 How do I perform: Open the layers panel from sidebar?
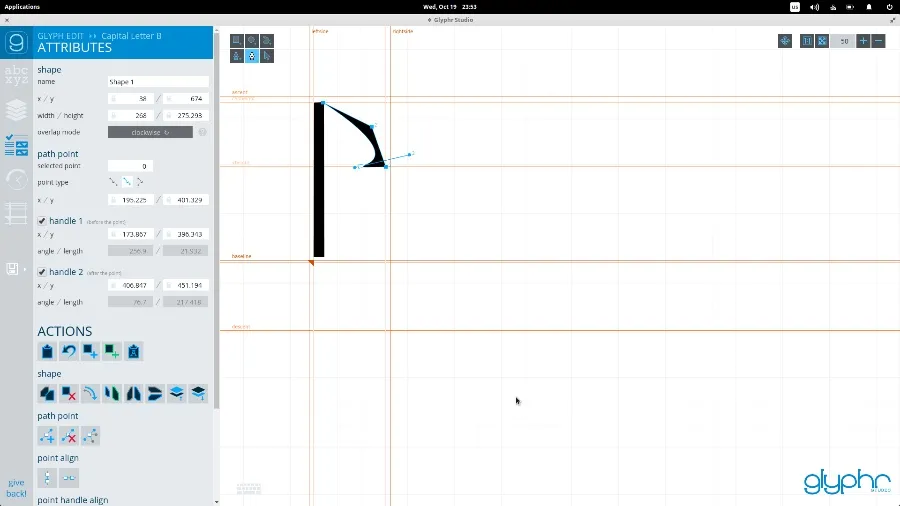click(16, 110)
